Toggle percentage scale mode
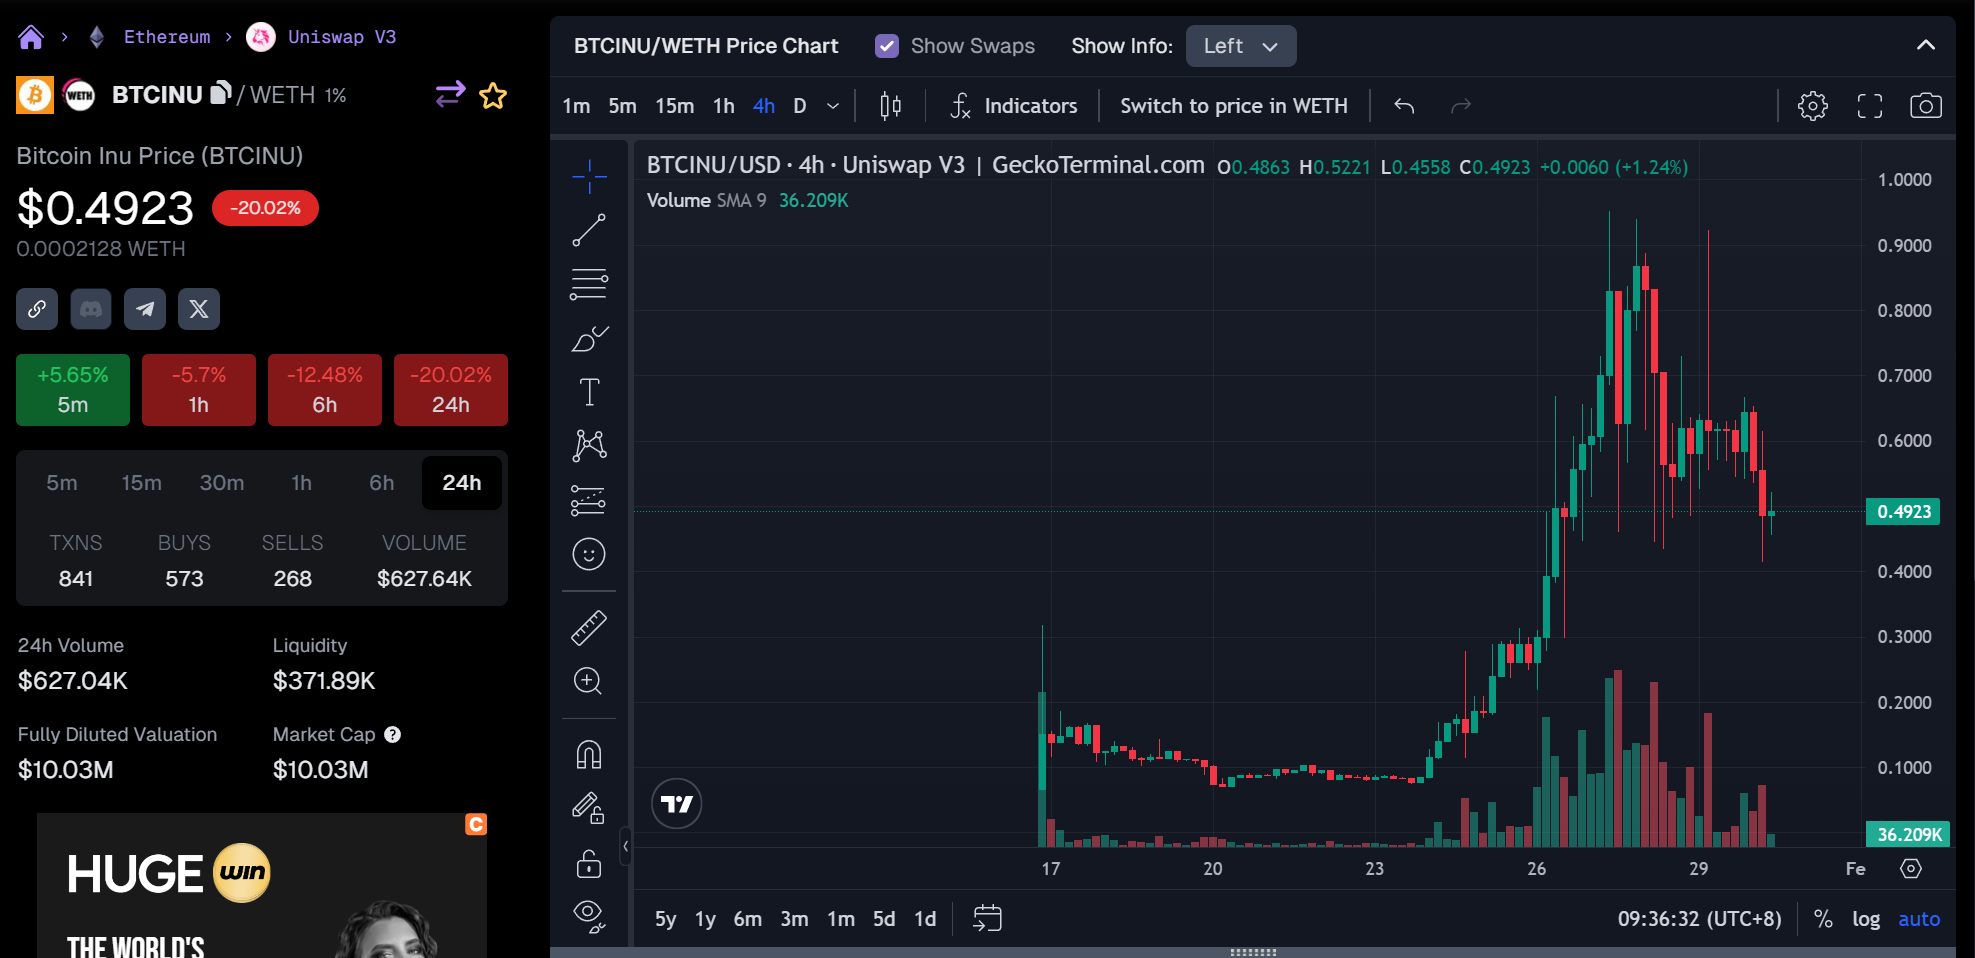This screenshot has height=958, width=1975. 1824,919
